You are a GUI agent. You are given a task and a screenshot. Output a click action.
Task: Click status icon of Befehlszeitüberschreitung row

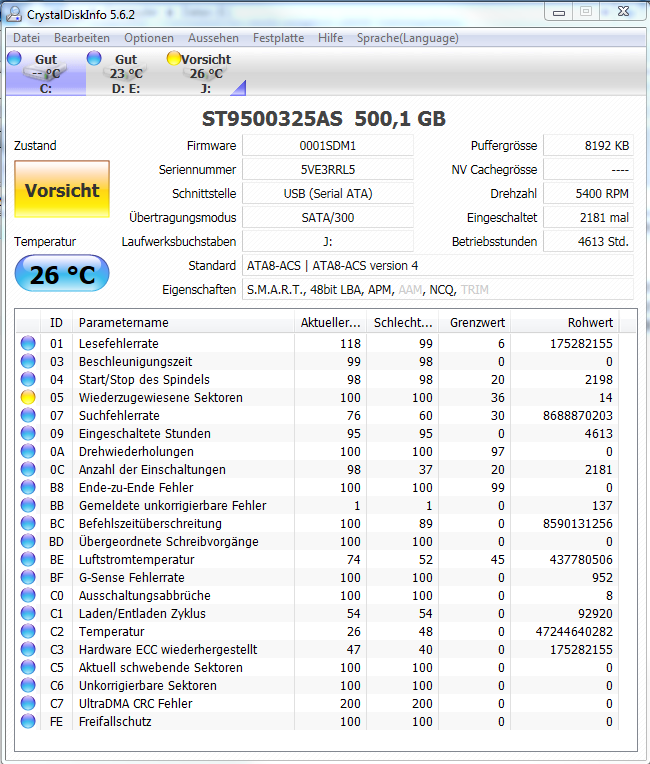pos(28,523)
